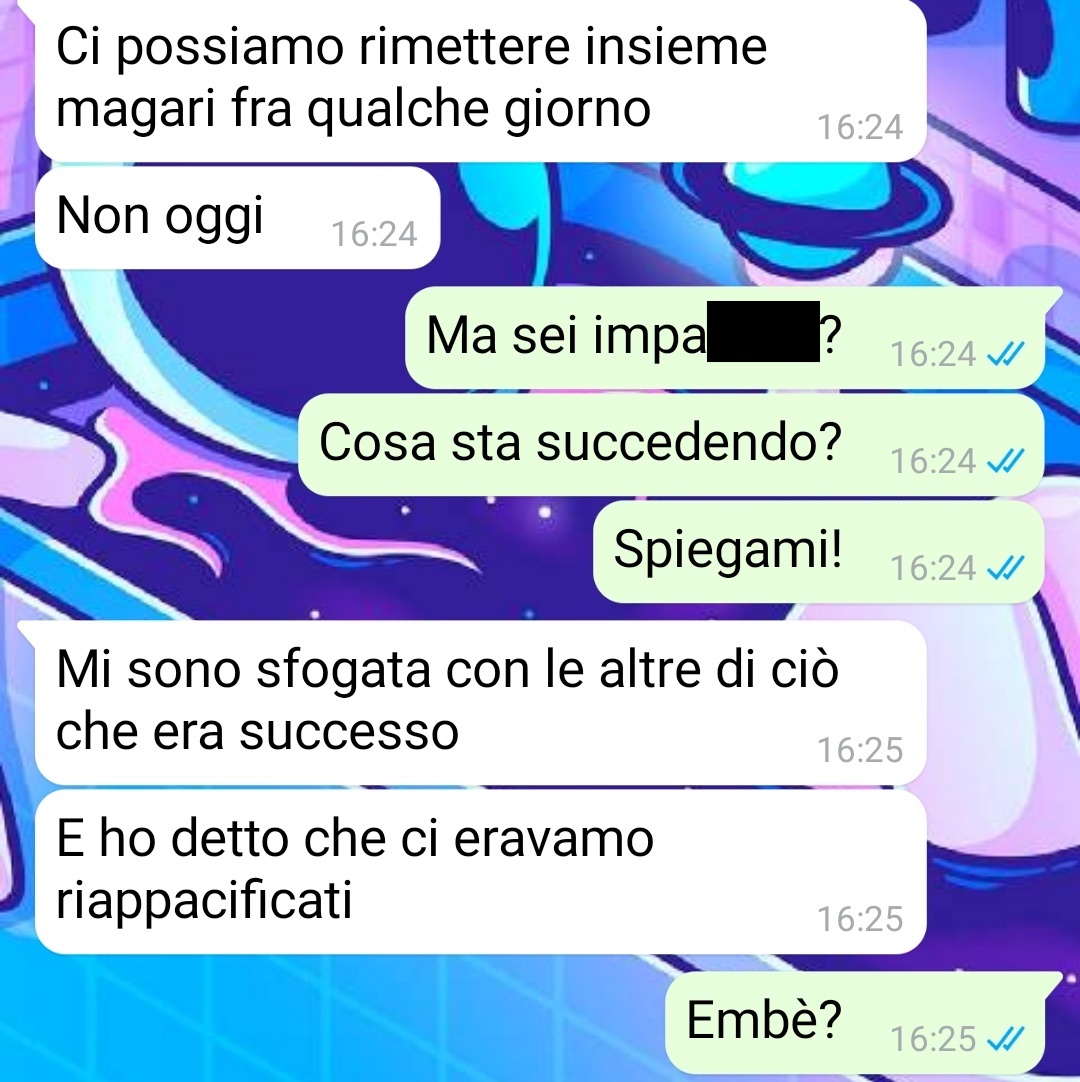
Task: Tap the 'Ma sei impa' message with censored word
Action: (x=725, y=338)
